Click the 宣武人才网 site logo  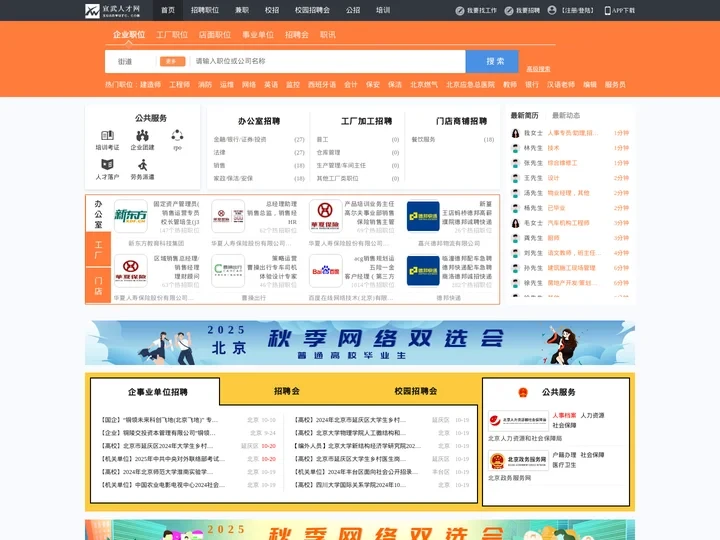(112, 10)
